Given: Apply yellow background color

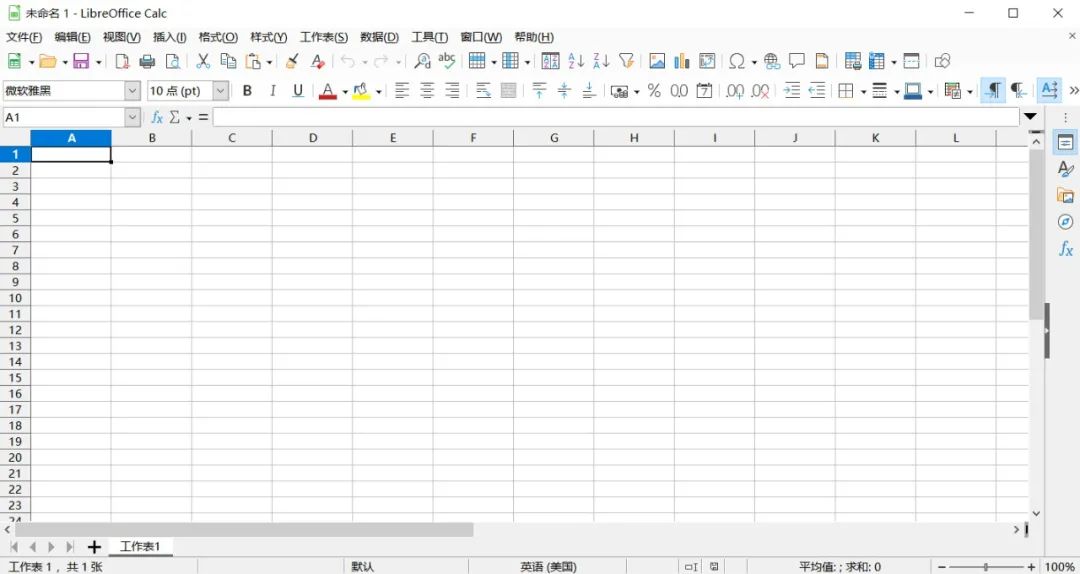Looking at the screenshot, I should click(362, 90).
